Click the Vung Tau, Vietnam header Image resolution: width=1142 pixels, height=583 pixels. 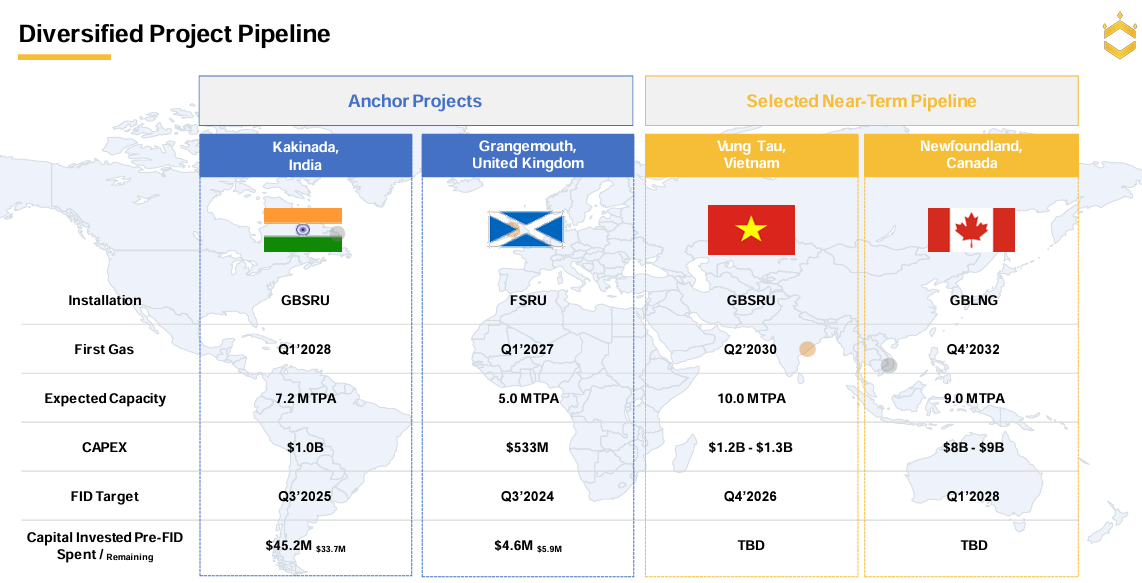pyautogui.click(x=752, y=155)
